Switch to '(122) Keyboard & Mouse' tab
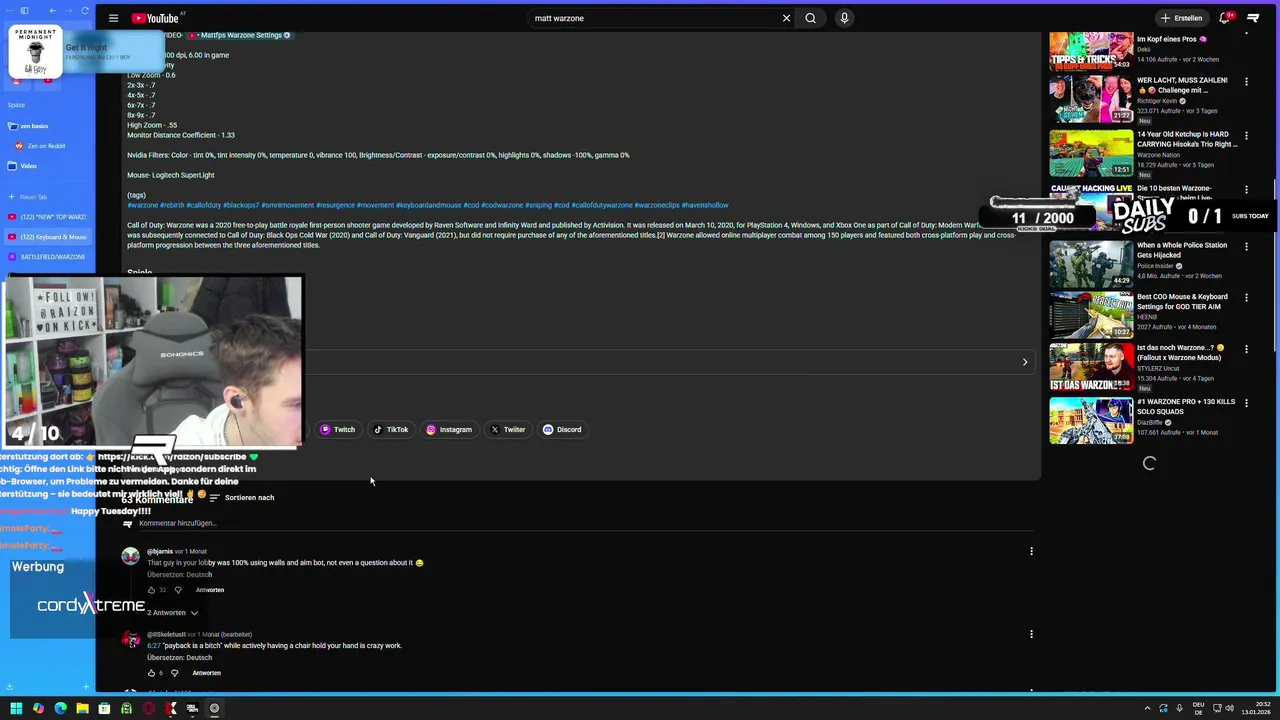This screenshot has height=720, width=1280. [48, 237]
